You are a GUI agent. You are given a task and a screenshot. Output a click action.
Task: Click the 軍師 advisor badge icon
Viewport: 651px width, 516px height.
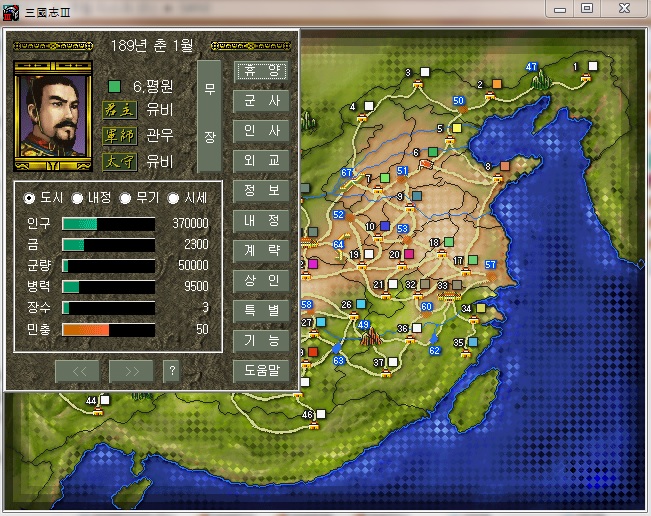click(x=120, y=136)
